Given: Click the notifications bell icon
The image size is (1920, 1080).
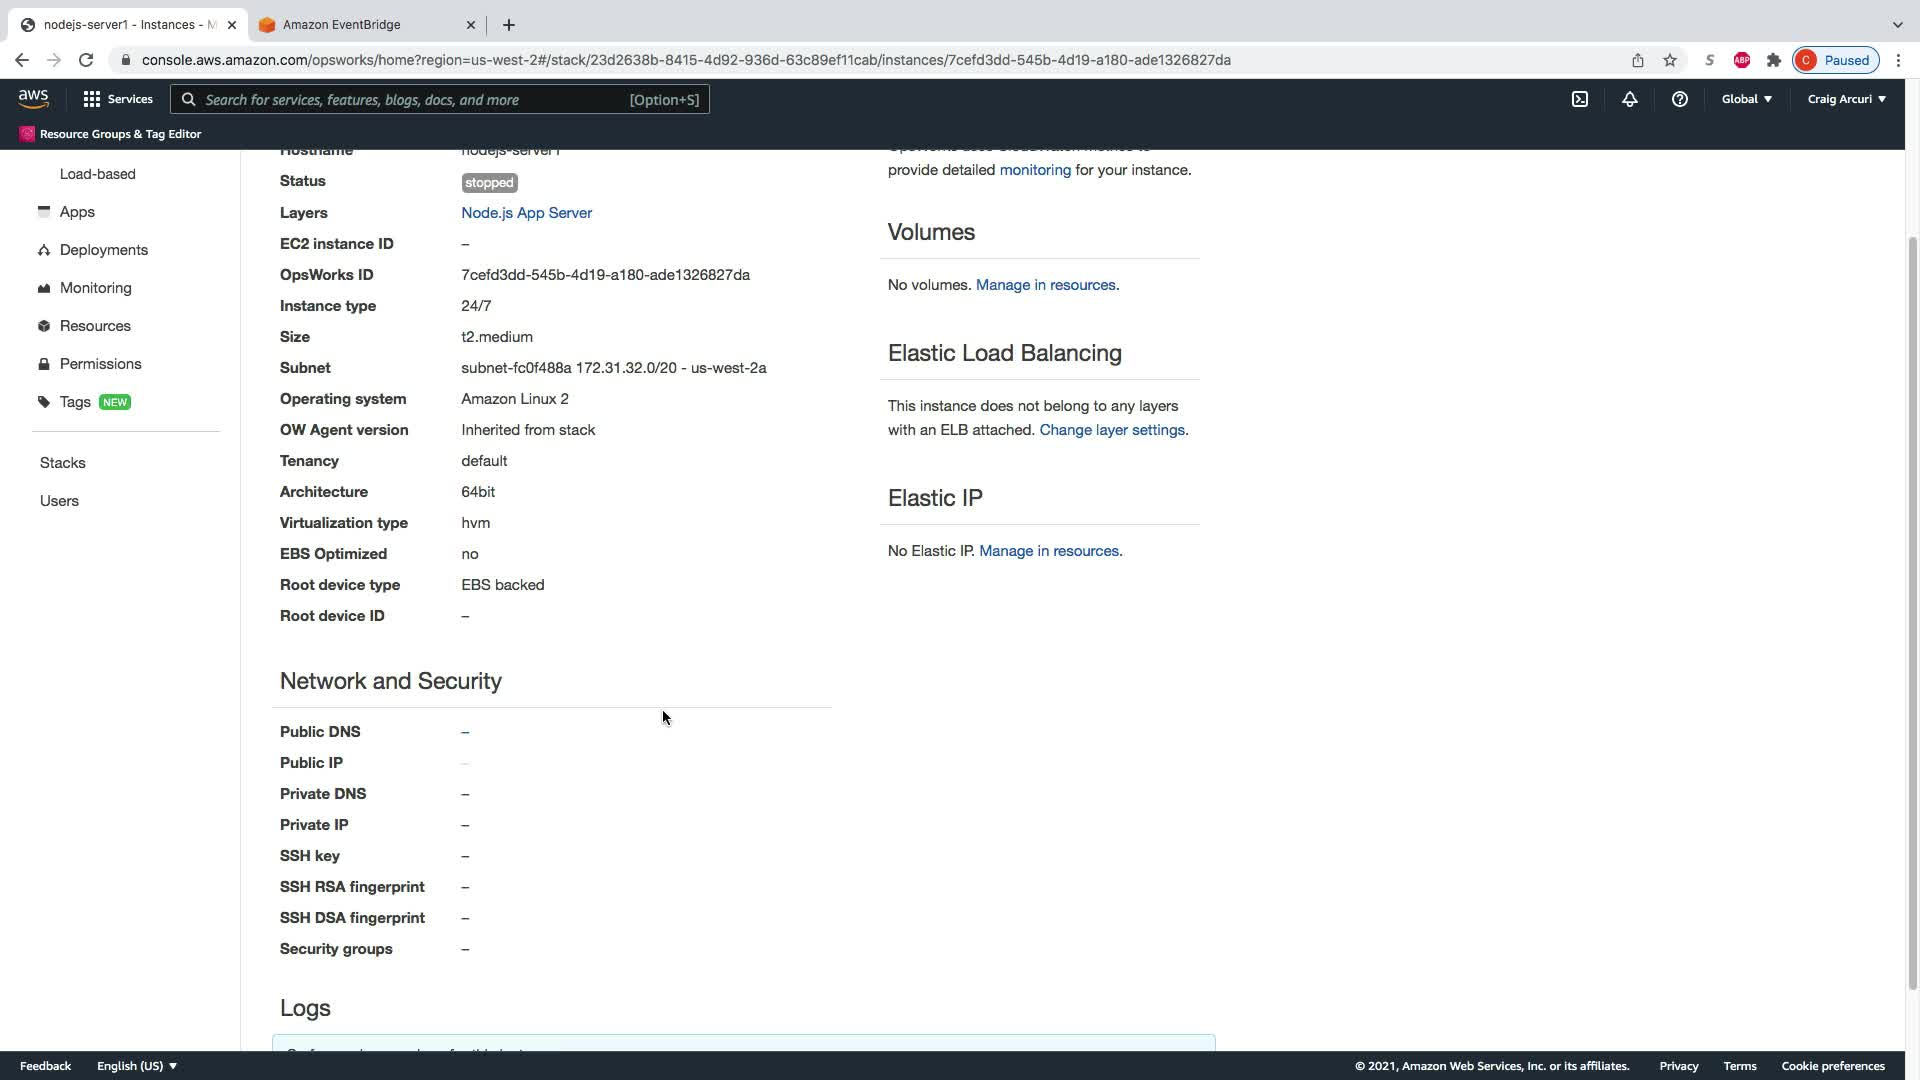Looking at the screenshot, I should tap(1630, 99).
